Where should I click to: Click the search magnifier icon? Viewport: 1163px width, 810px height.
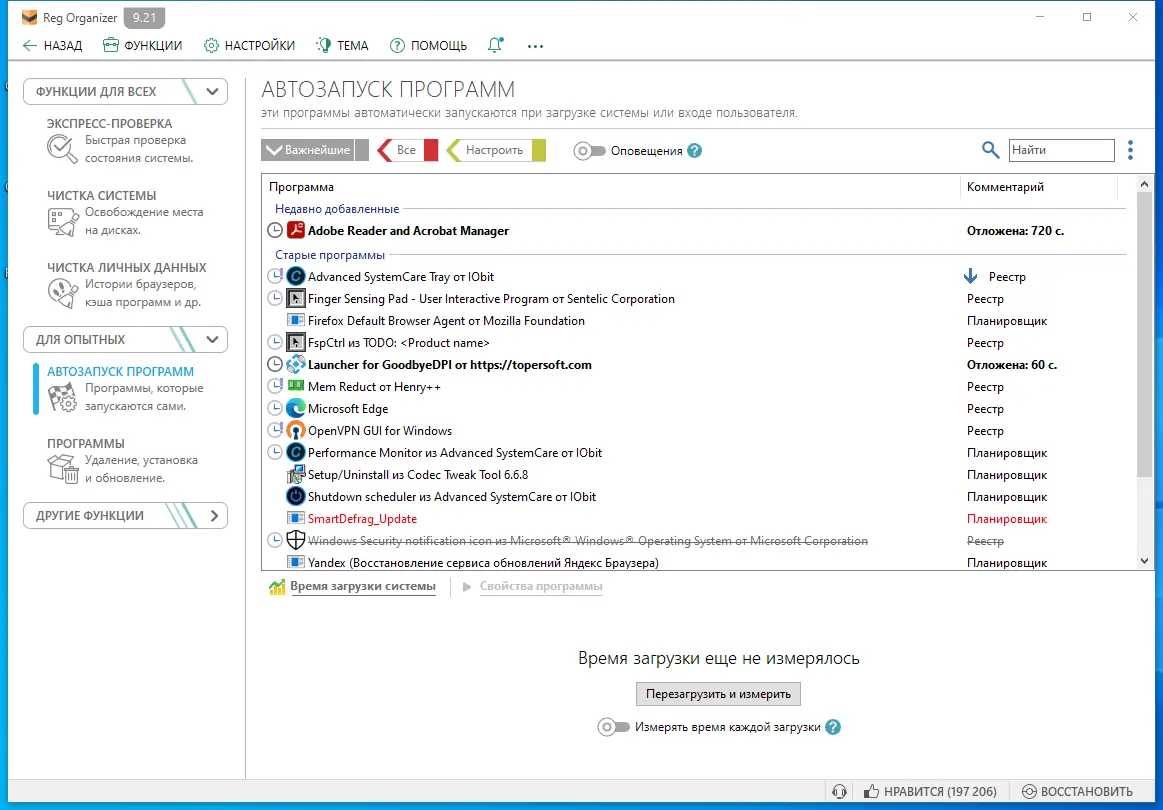tap(990, 150)
